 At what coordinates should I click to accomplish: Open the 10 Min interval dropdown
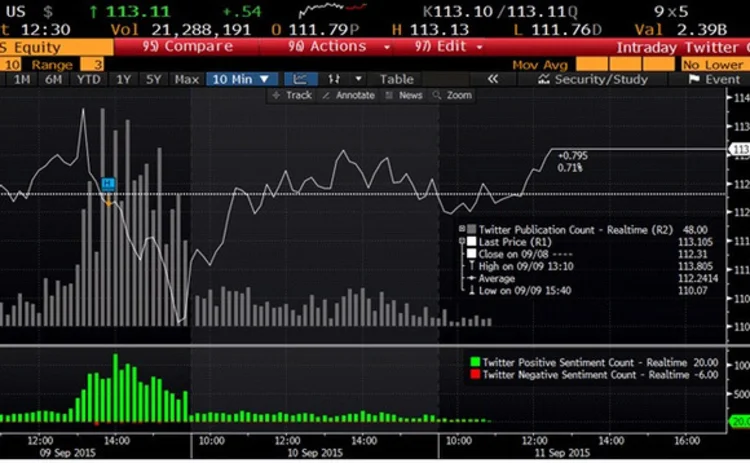[x=241, y=79]
